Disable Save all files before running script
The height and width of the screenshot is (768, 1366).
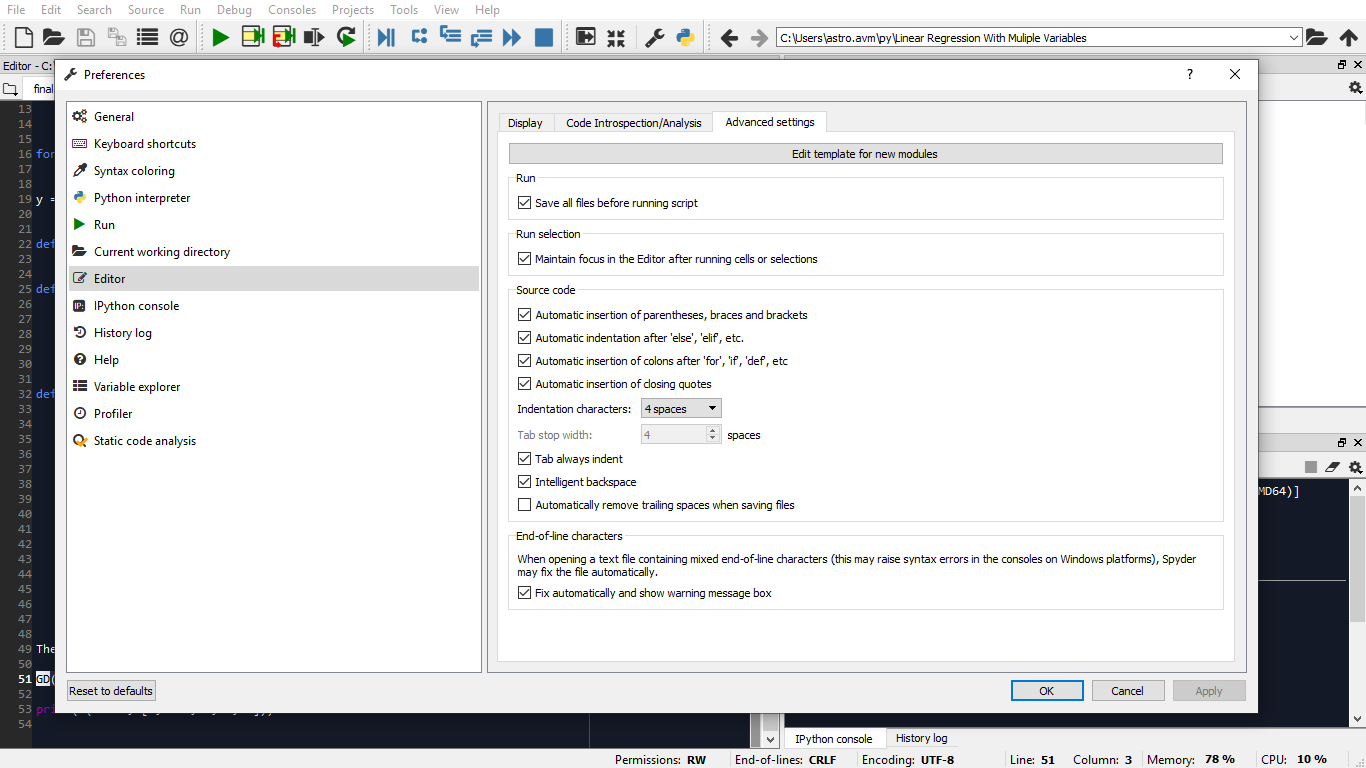[x=525, y=202]
